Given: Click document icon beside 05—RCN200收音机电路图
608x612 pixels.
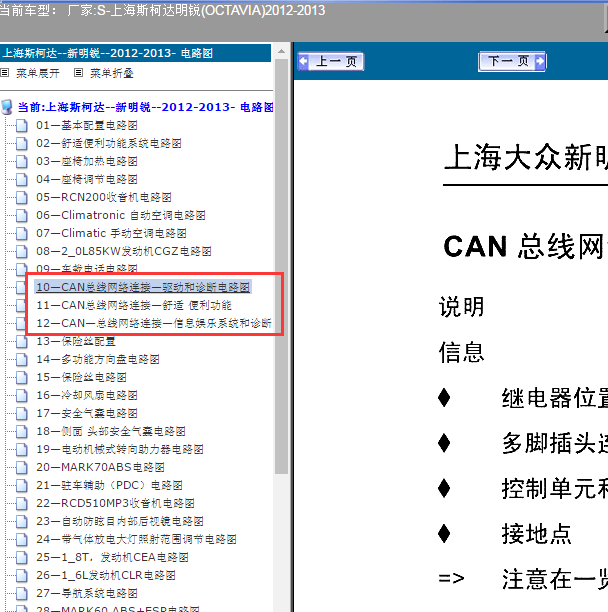Looking at the screenshot, I should point(22,197).
